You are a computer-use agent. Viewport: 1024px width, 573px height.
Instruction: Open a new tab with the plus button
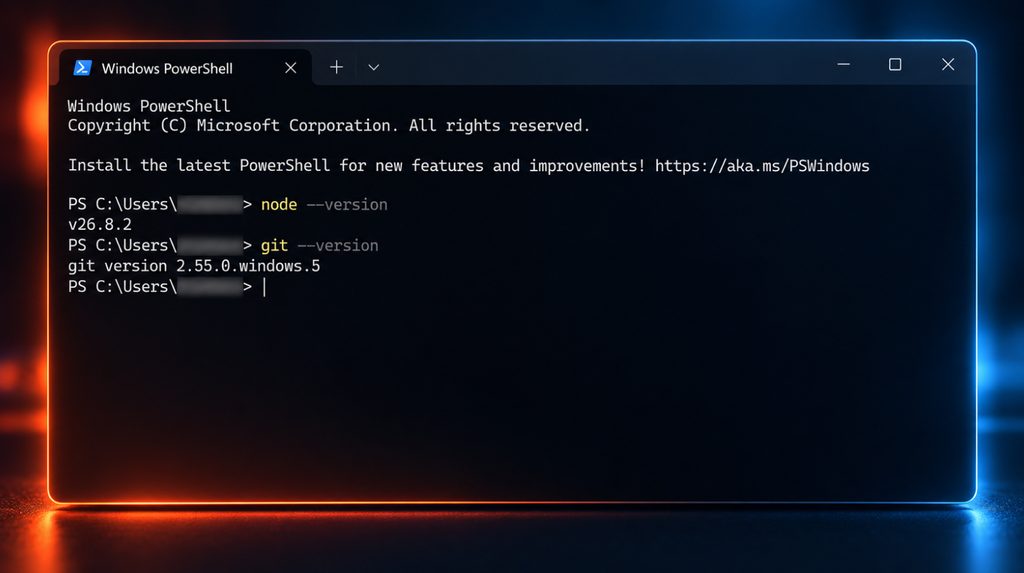pyautogui.click(x=336, y=67)
